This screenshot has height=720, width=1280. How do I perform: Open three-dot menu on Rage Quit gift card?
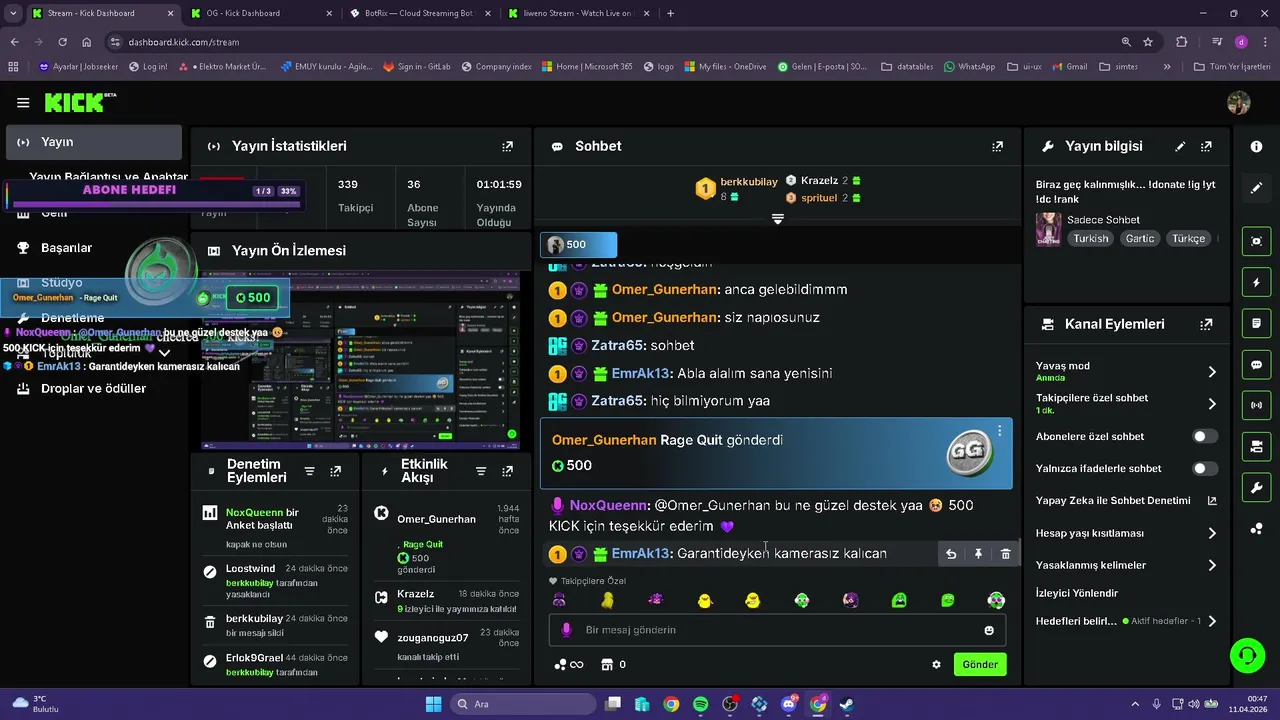tap(999, 431)
